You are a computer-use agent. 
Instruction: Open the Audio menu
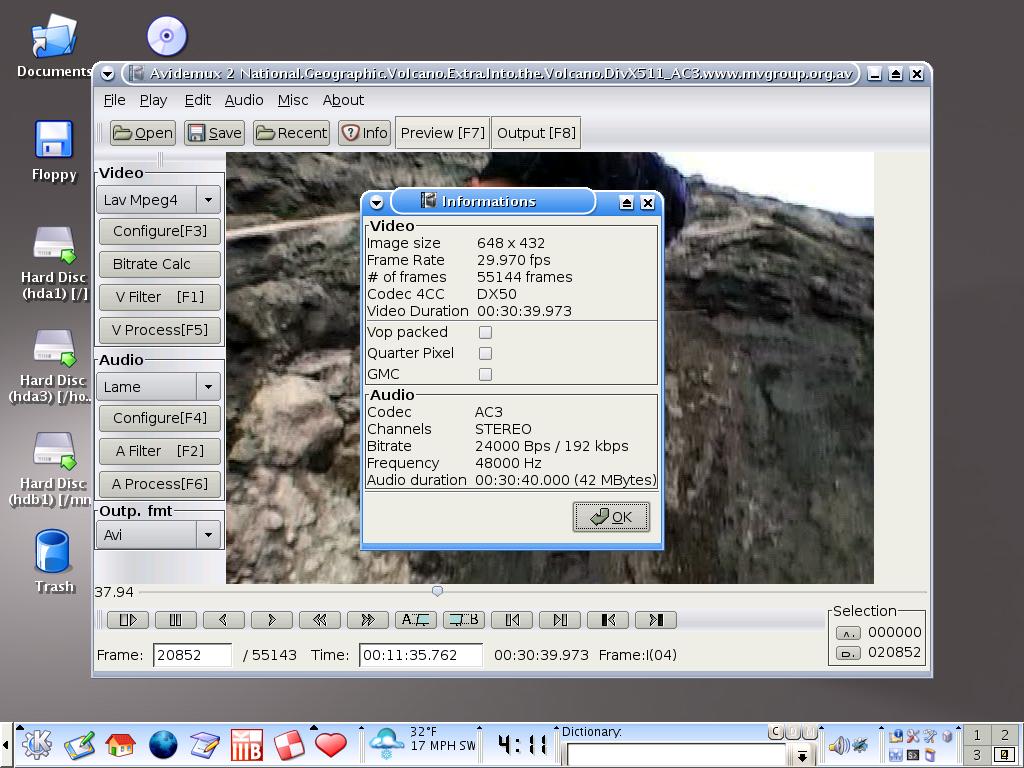(243, 100)
